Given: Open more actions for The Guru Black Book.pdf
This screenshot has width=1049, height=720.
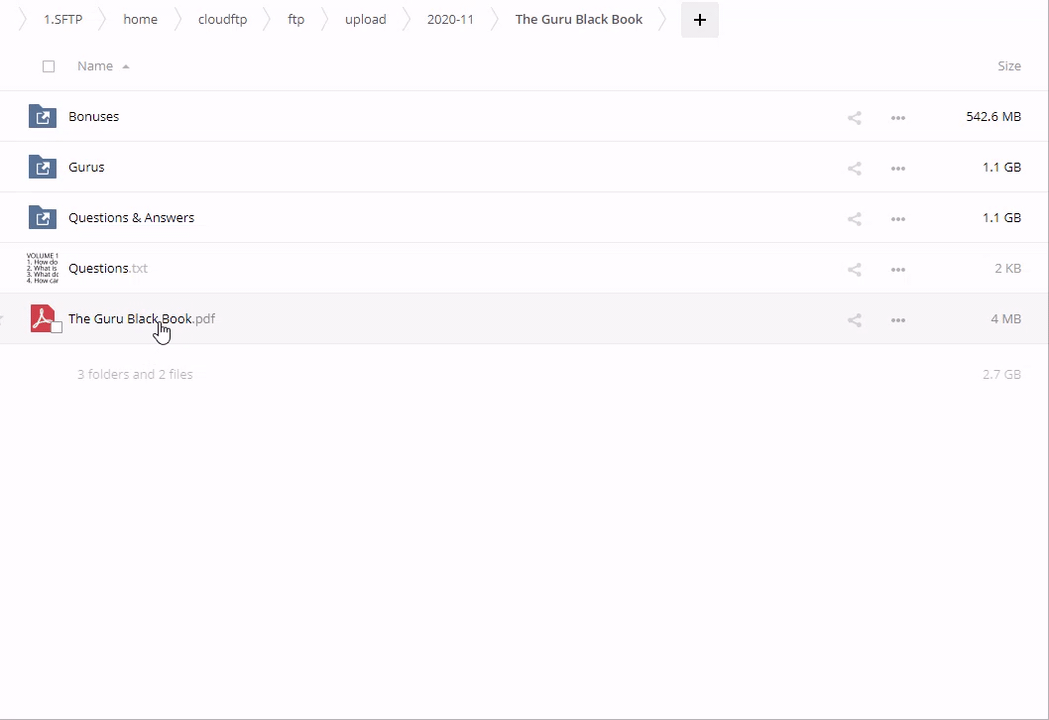Looking at the screenshot, I should coord(898,320).
